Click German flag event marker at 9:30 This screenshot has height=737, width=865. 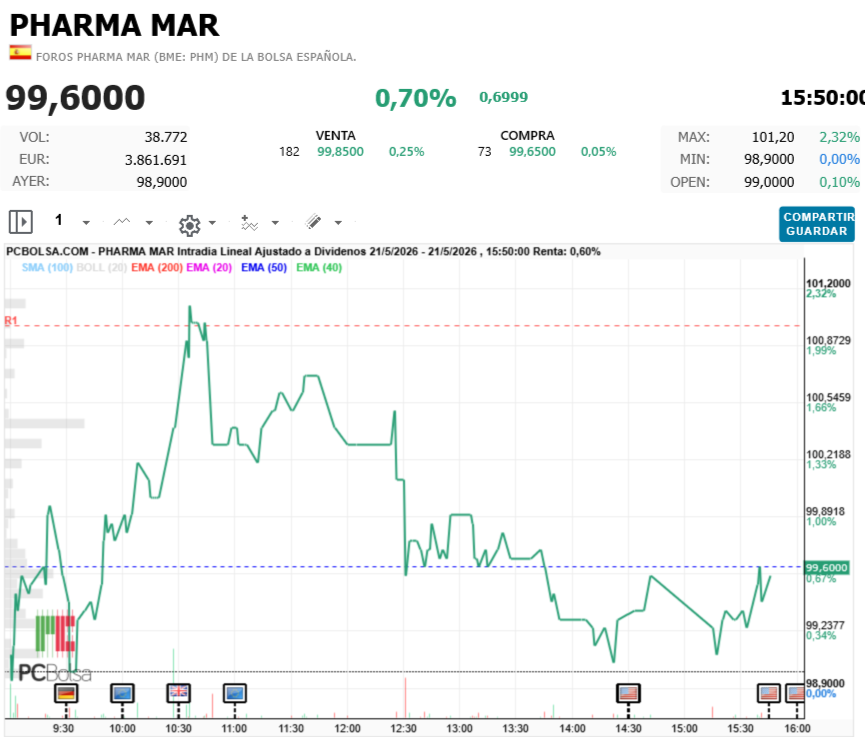click(66, 693)
